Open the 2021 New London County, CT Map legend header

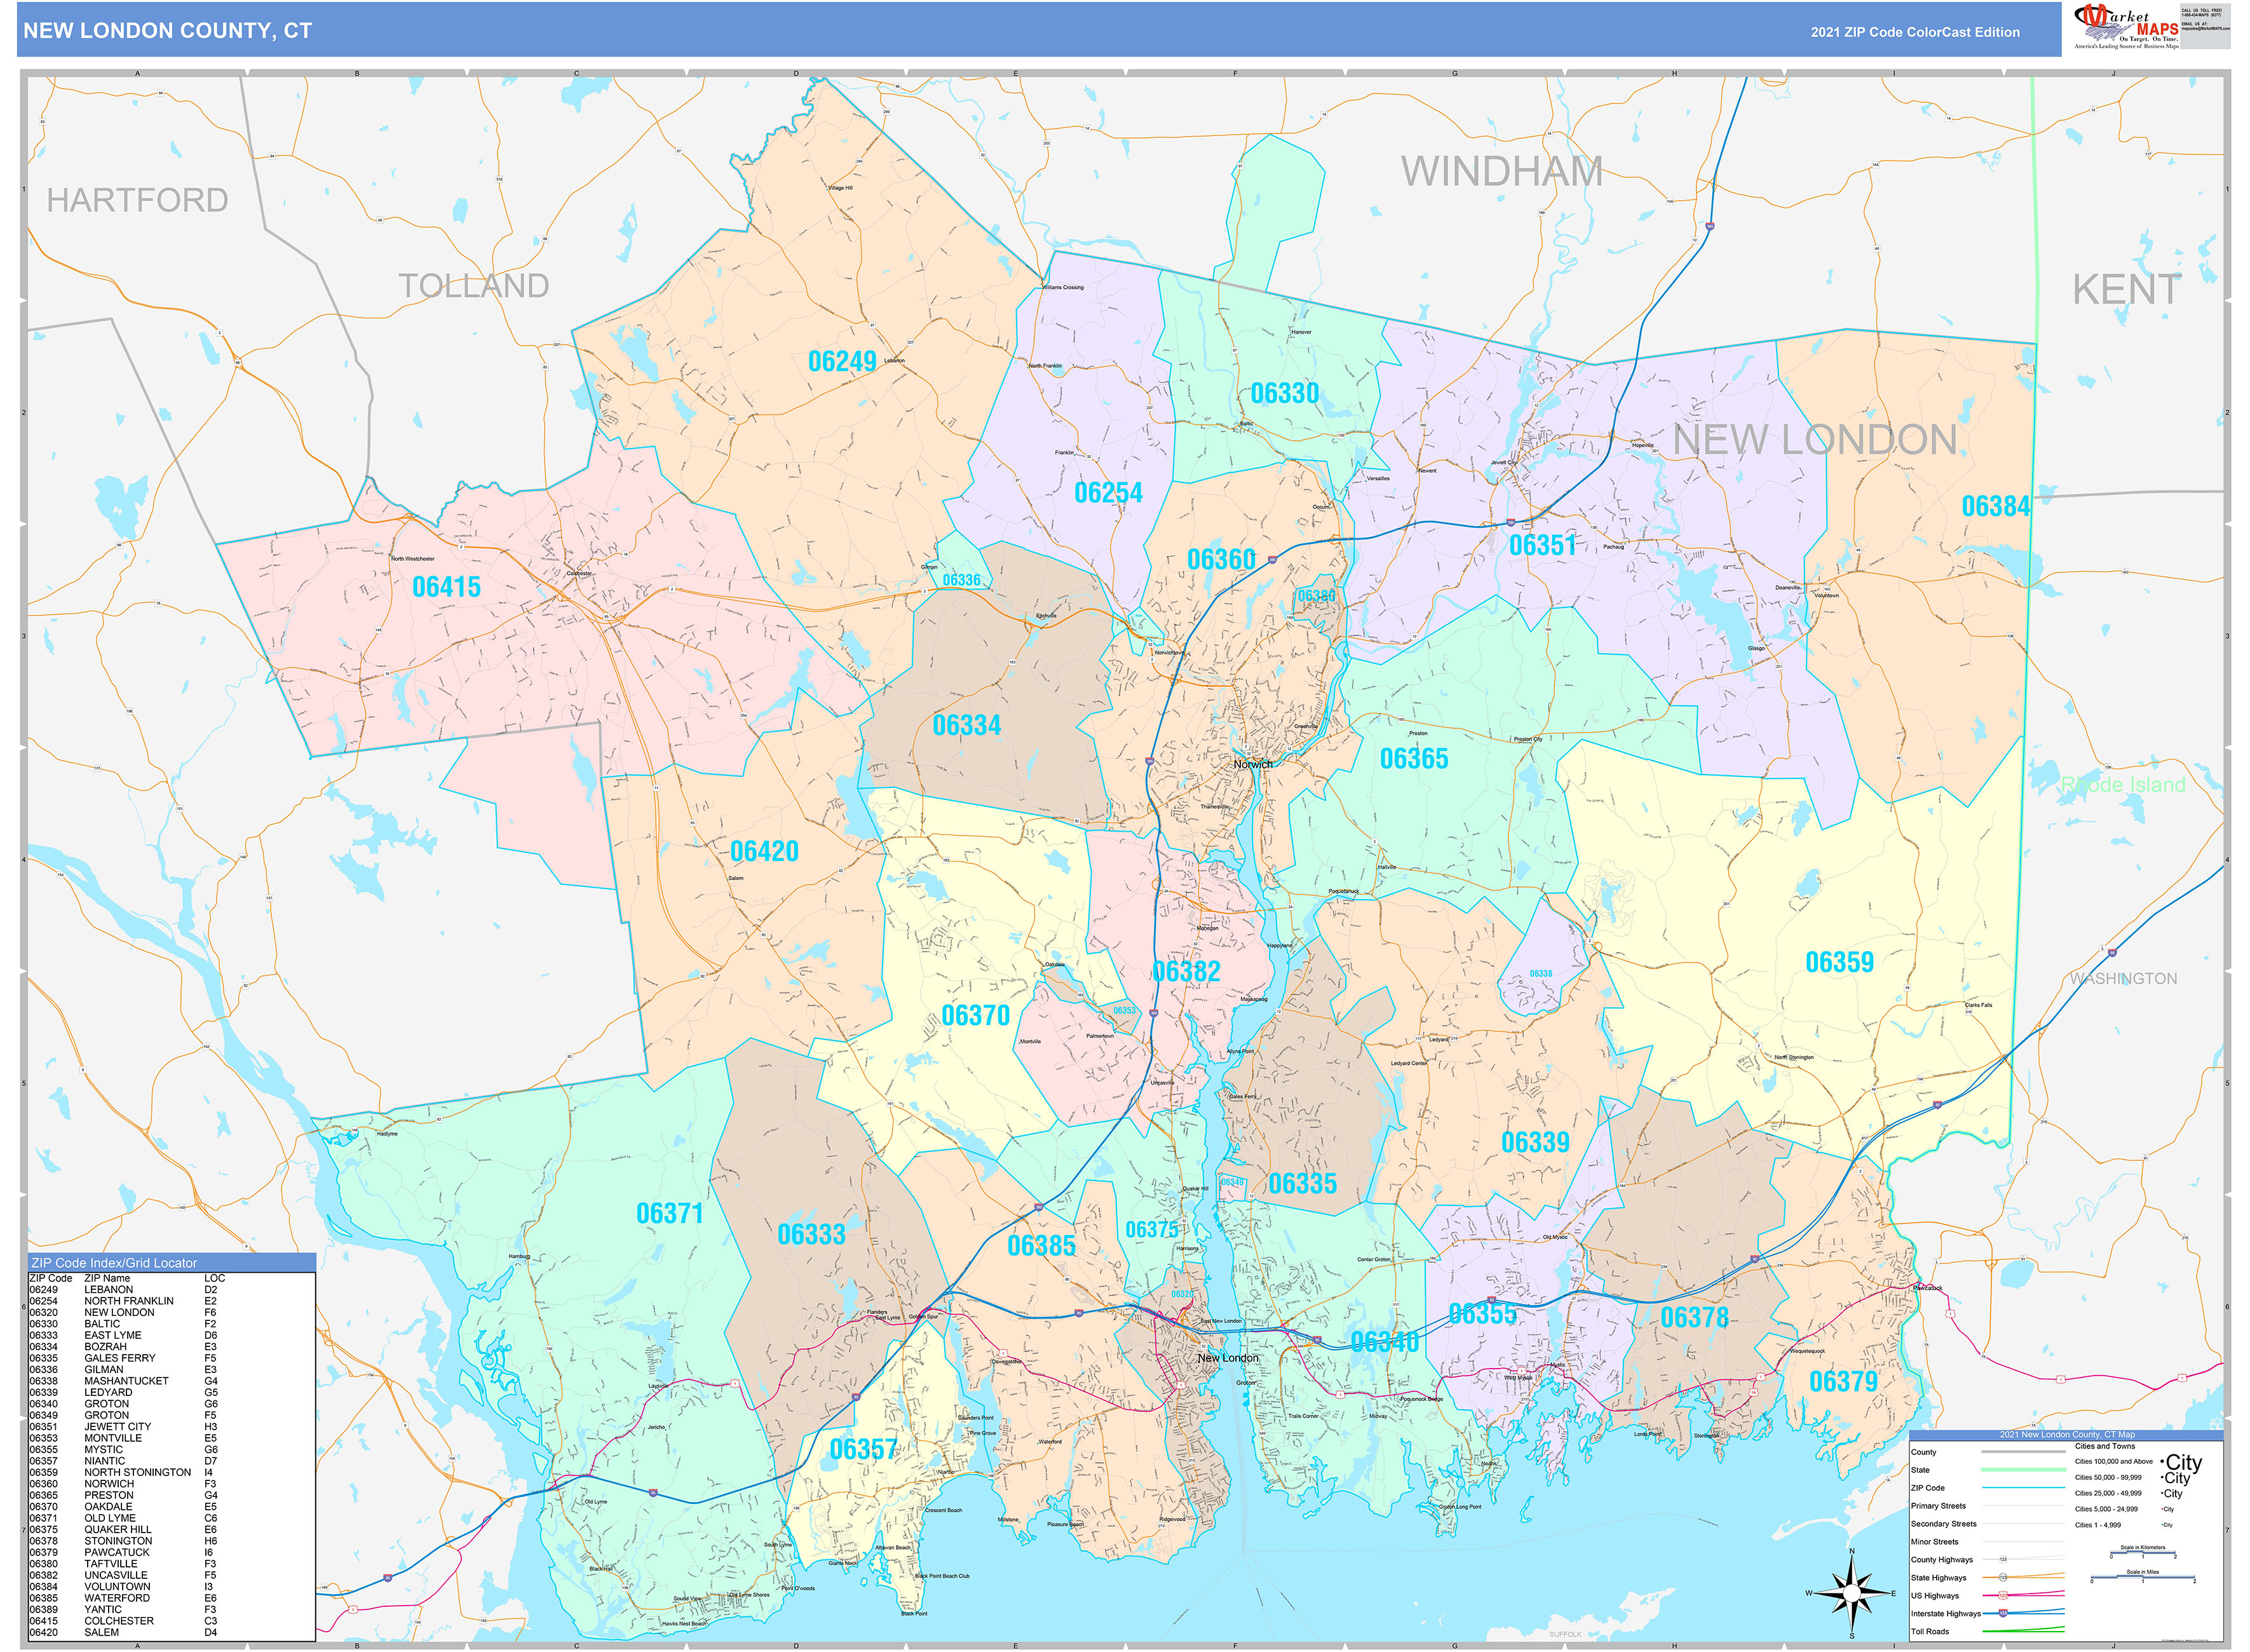click(x=2067, y=1435)
